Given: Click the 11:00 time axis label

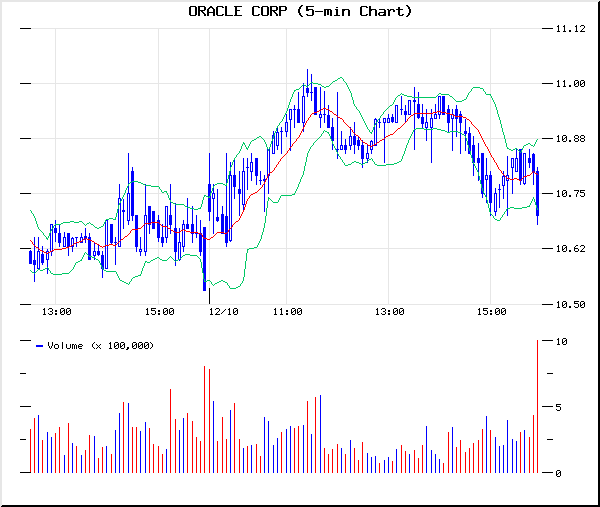Looking at the screenshot, I should tap(287, 312).
